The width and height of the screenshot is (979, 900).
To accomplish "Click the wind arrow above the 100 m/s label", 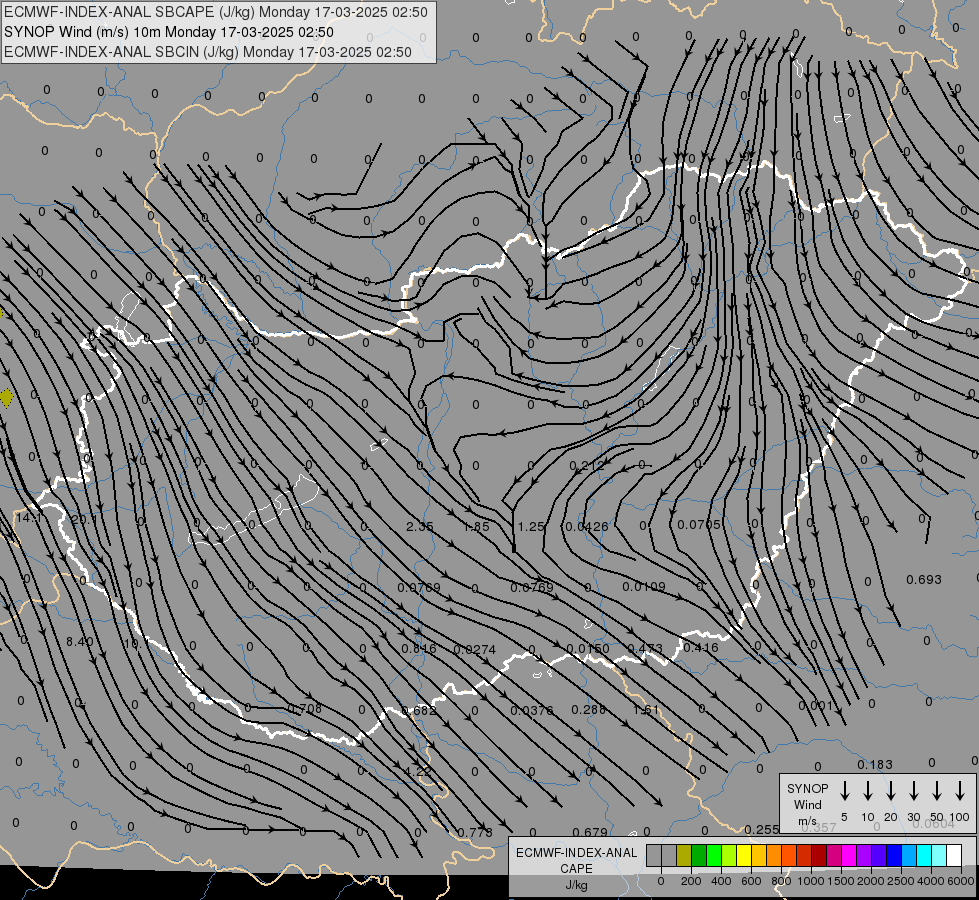I will (x=960, y=791).
